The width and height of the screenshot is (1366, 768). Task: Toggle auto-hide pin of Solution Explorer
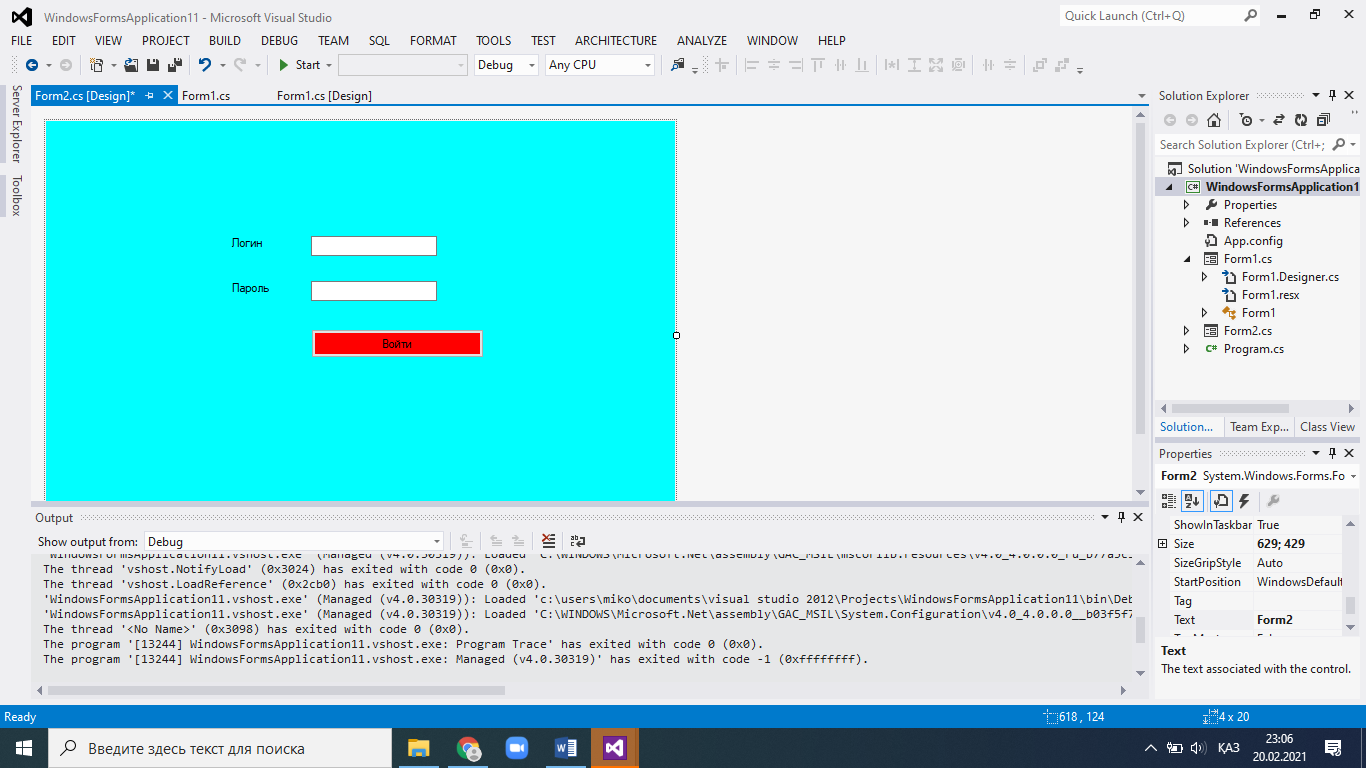coord(1332,96)
